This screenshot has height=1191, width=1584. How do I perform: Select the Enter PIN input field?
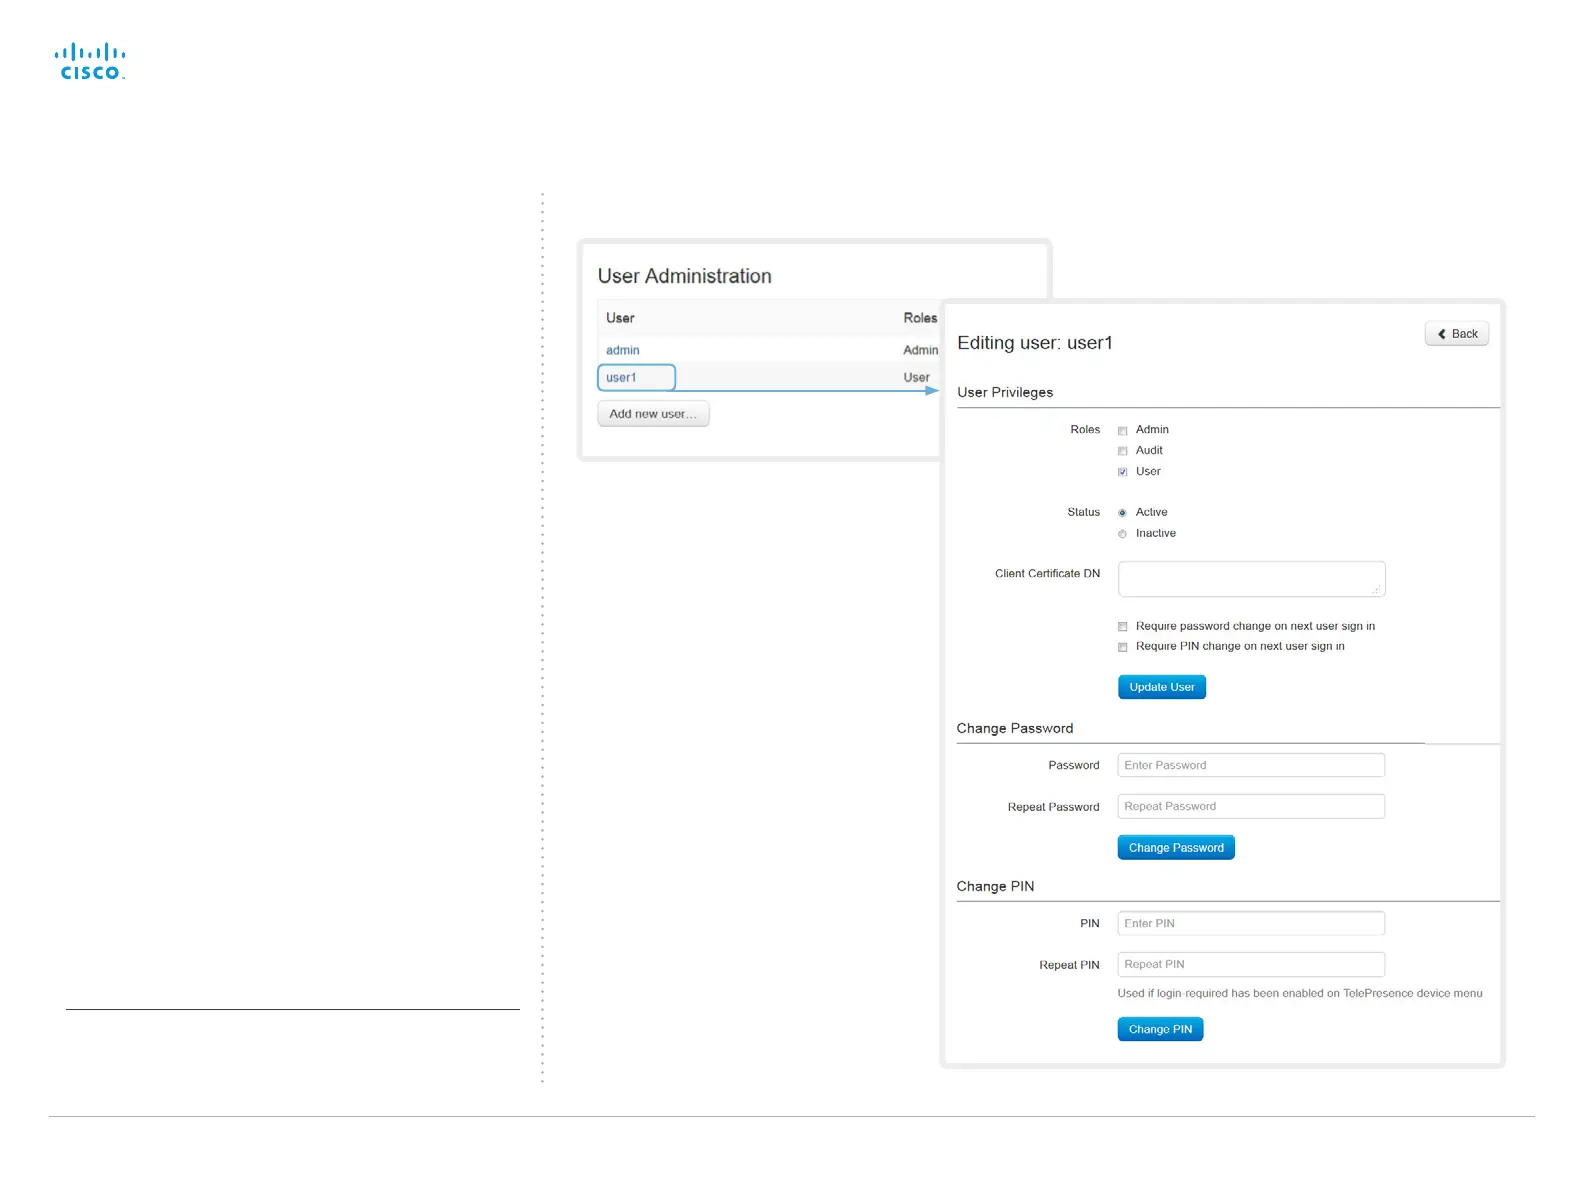click(x=1250, y=924)
